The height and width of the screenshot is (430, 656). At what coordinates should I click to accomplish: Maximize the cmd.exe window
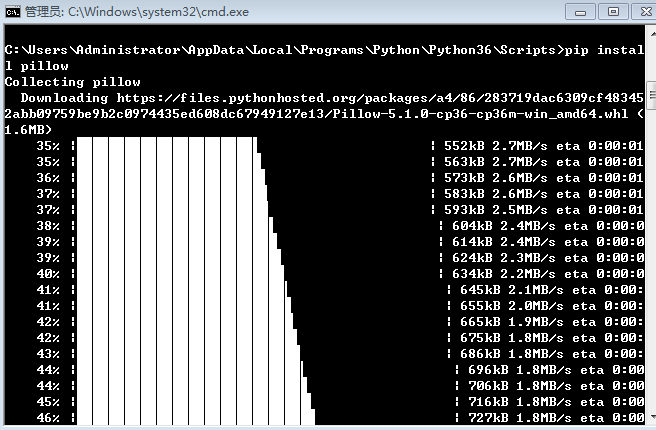pyautogui.click(x=613, y=11)
